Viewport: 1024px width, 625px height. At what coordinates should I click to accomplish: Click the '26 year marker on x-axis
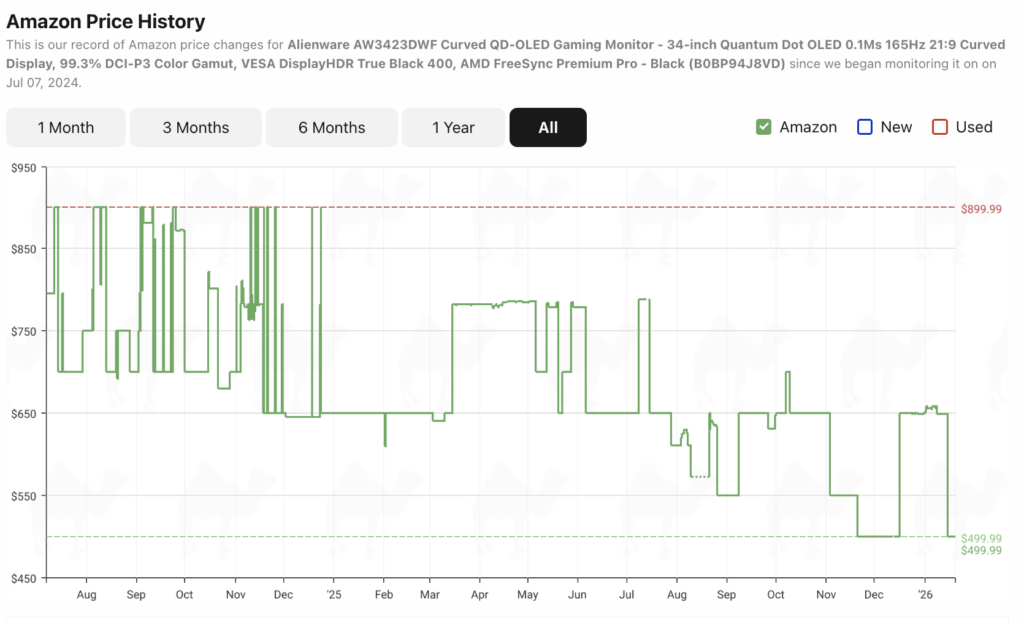click(x=924, y=594)
